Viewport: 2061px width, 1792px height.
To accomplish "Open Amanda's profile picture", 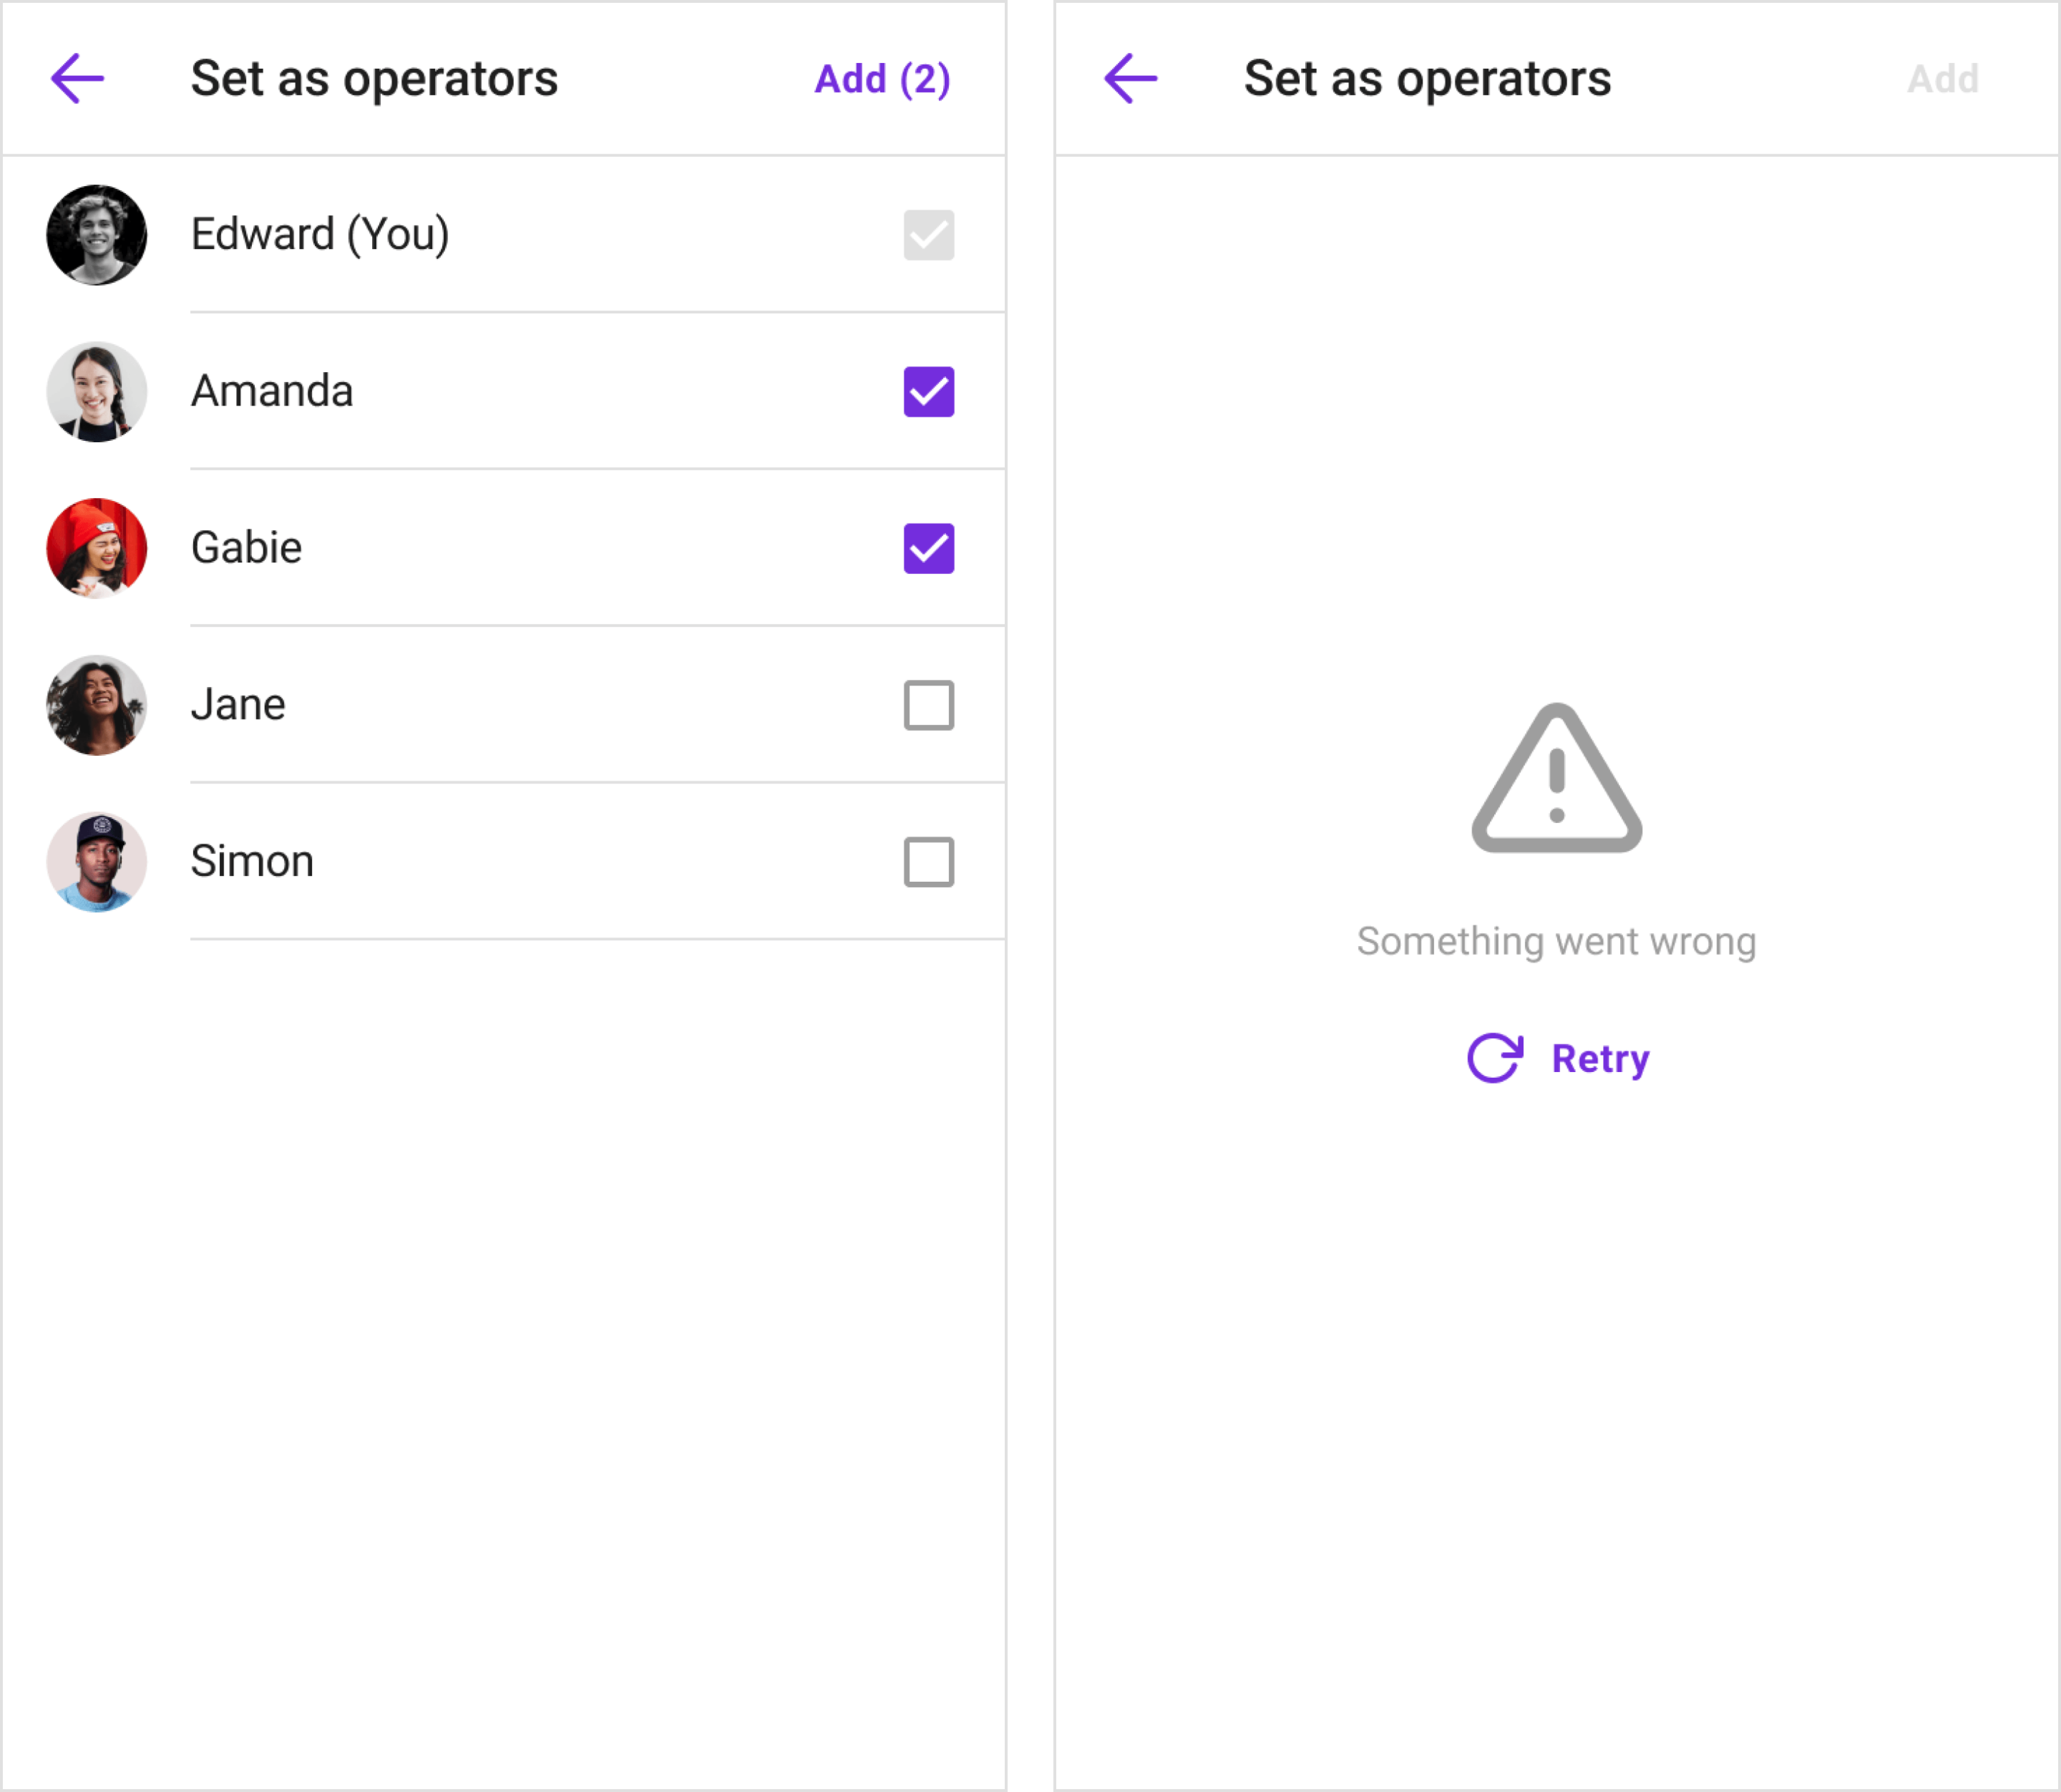I will 97,392.
